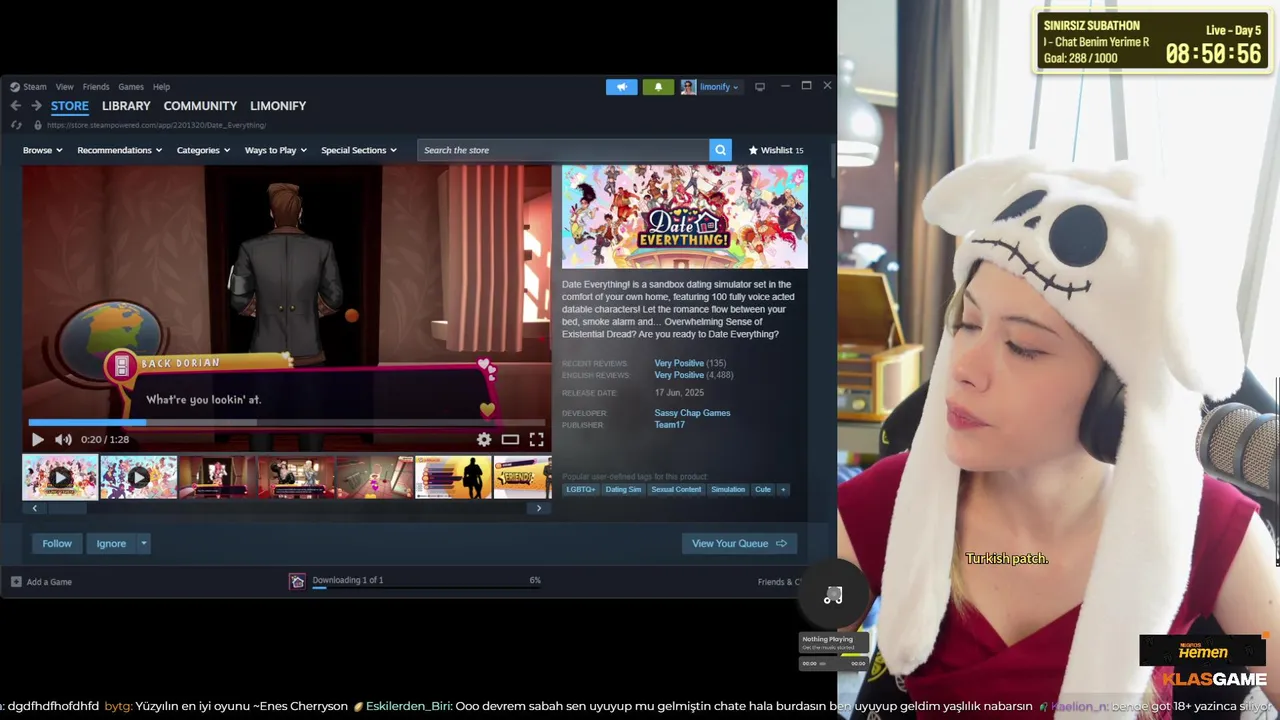Seek within the trailer progress bar
1280x720 pixels.
pos(287,423)
